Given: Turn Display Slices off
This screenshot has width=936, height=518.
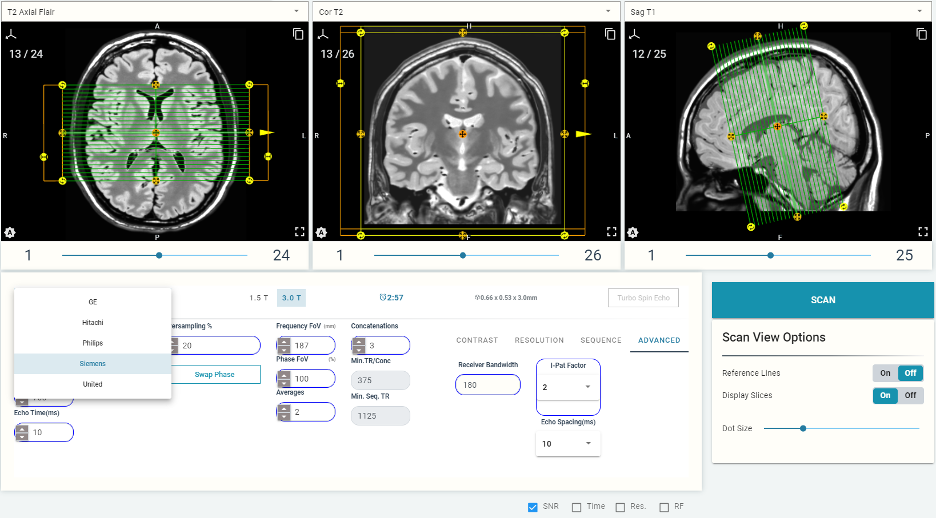Looking at the screenshot, I should coord(910,395).
